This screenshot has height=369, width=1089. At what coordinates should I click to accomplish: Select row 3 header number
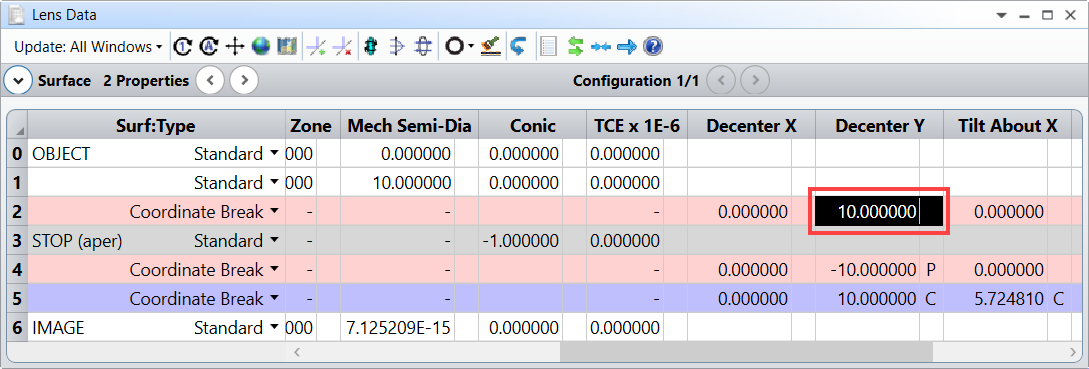17,240
